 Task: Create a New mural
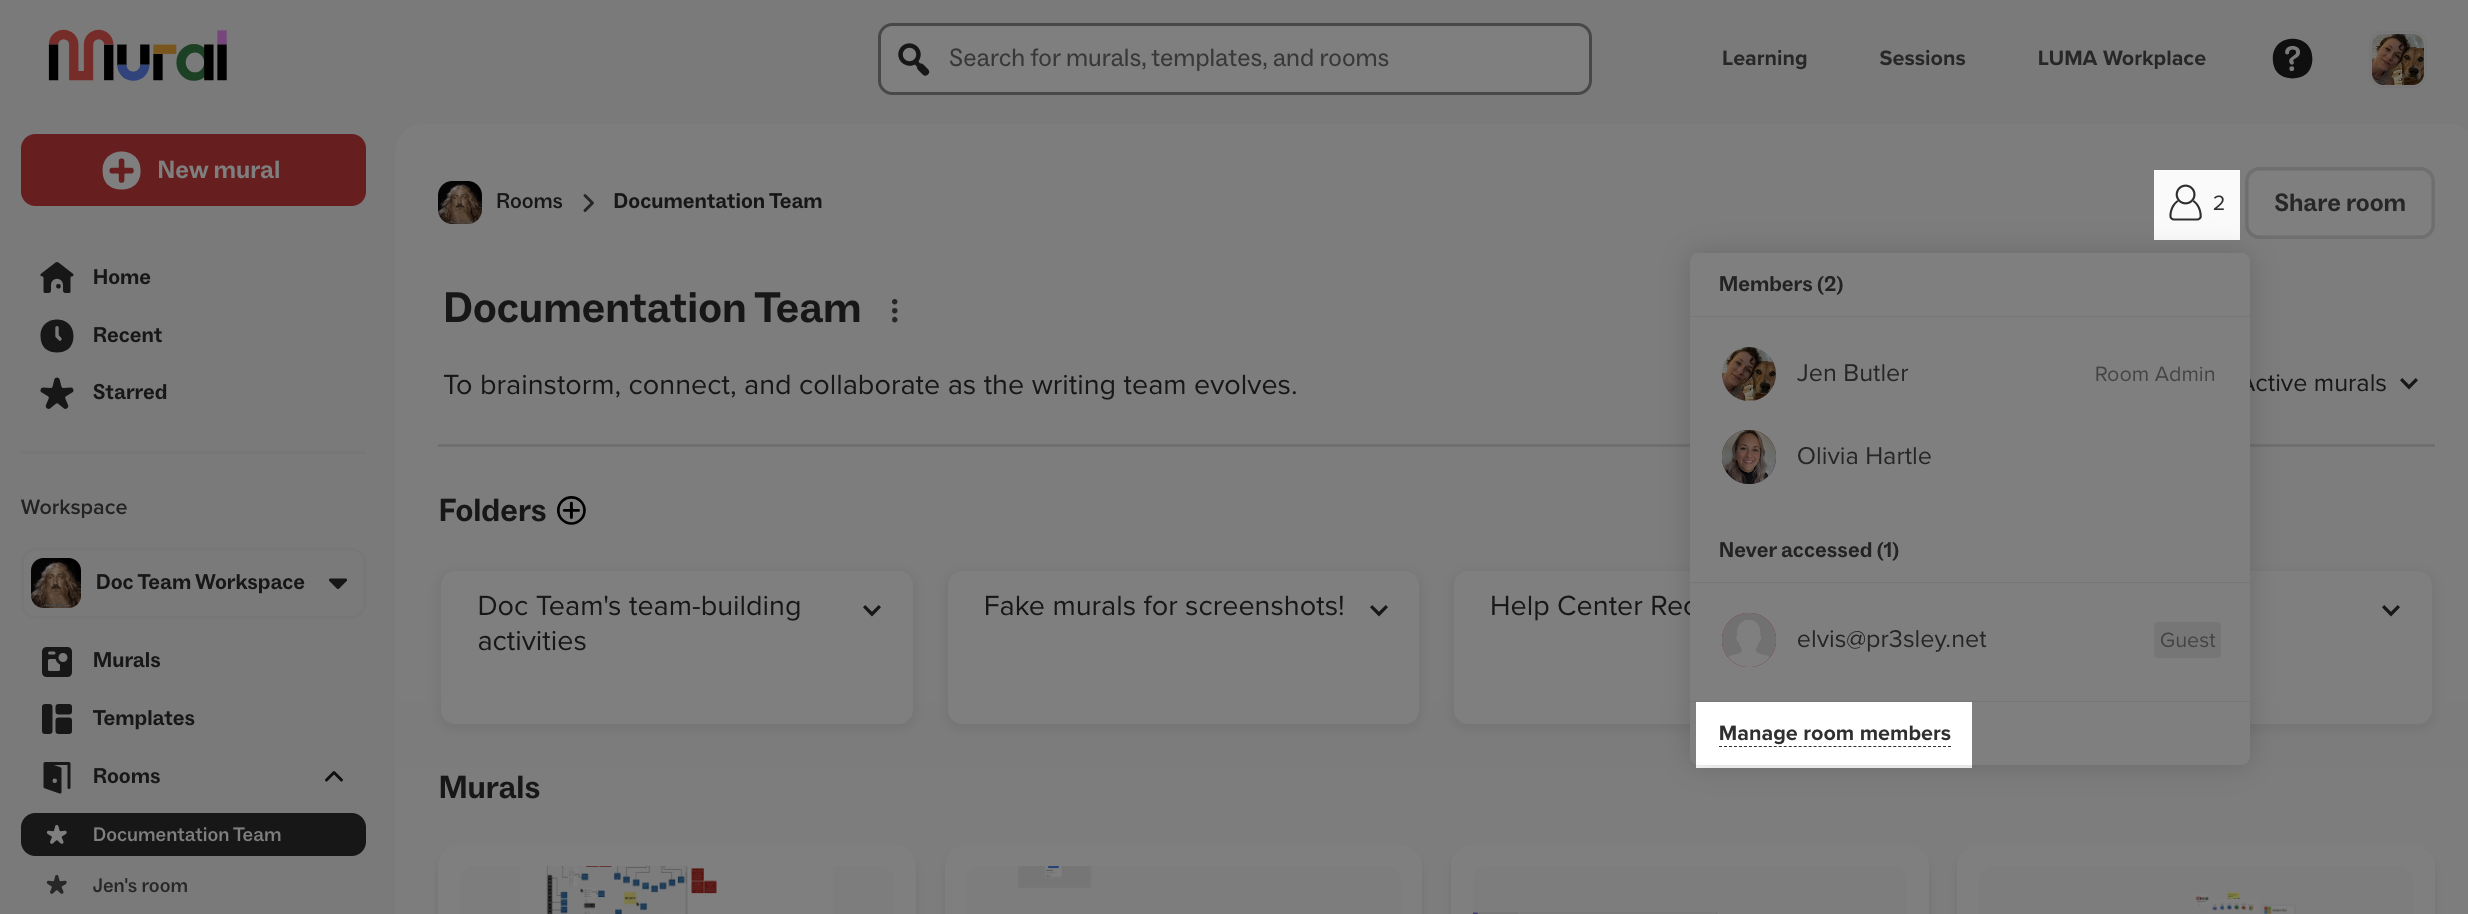[x=193, y=170]
